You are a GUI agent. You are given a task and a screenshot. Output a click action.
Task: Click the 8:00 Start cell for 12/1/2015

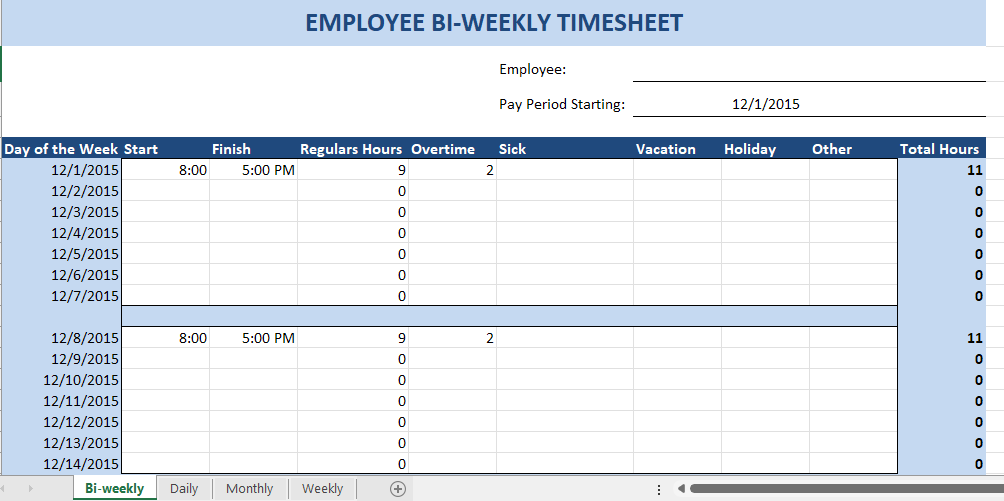click(x=165, y=170)
